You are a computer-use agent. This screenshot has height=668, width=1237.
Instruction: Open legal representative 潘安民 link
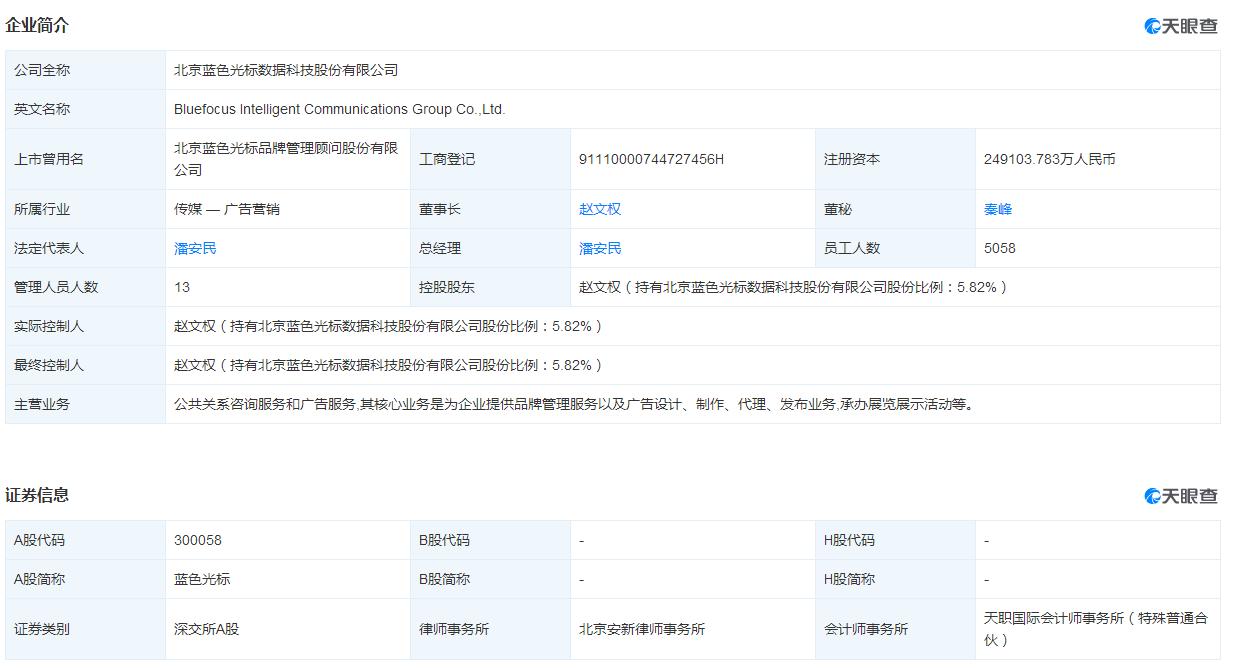pyautogui.click(x=195, y=248)
